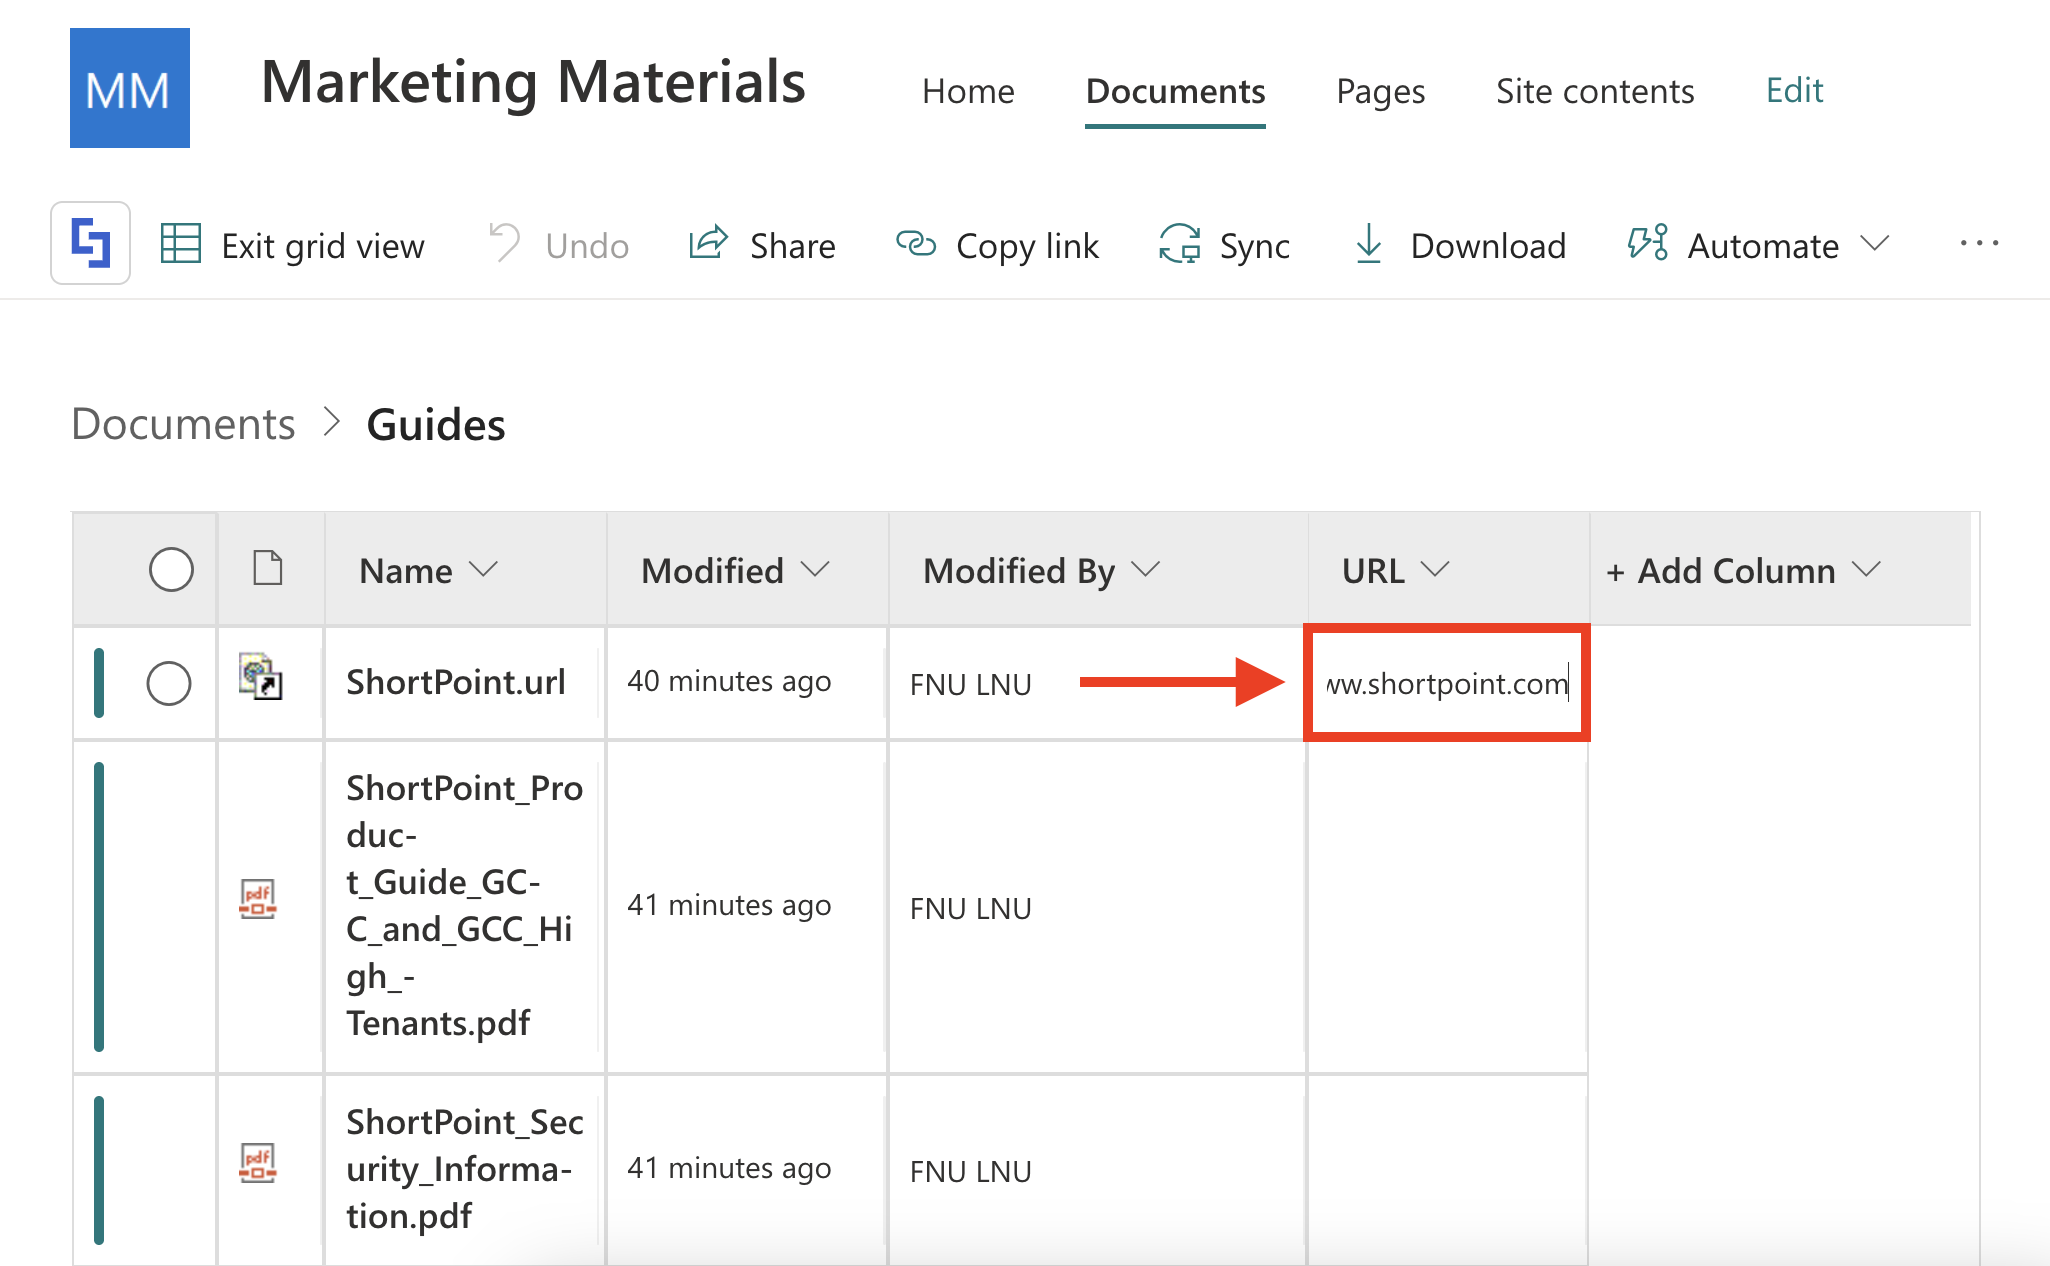The image size is (2050, 1266).
Task: Select the ShortPoint.url row circle
Action: pyautogui.click(x=169, y=683)
